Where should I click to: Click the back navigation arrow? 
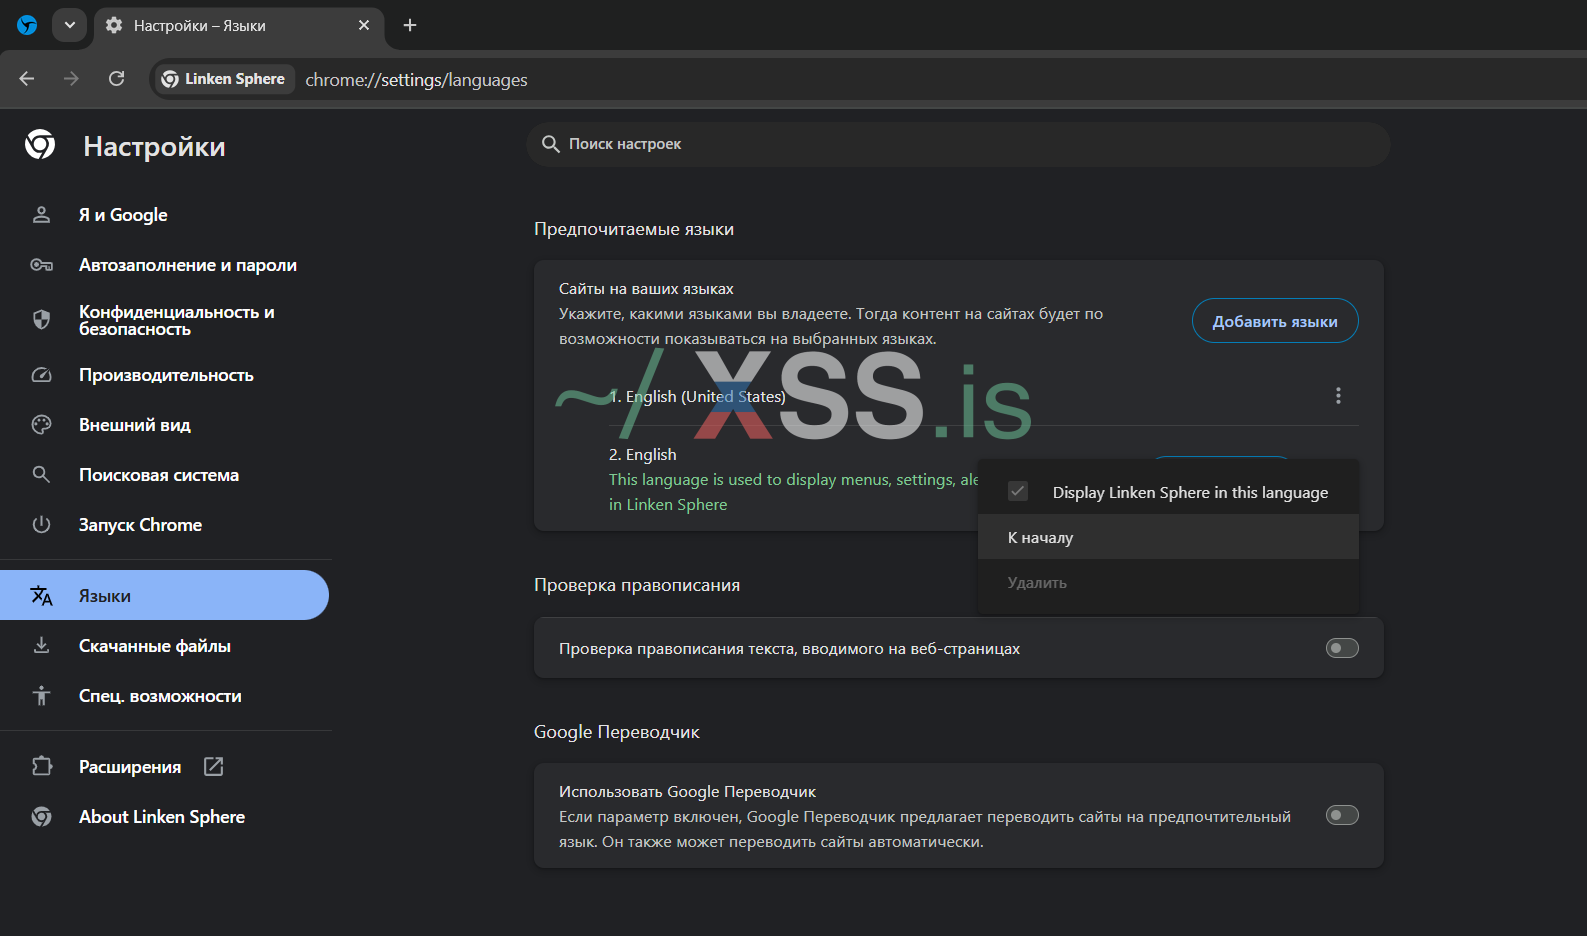(x=27, y=79)
